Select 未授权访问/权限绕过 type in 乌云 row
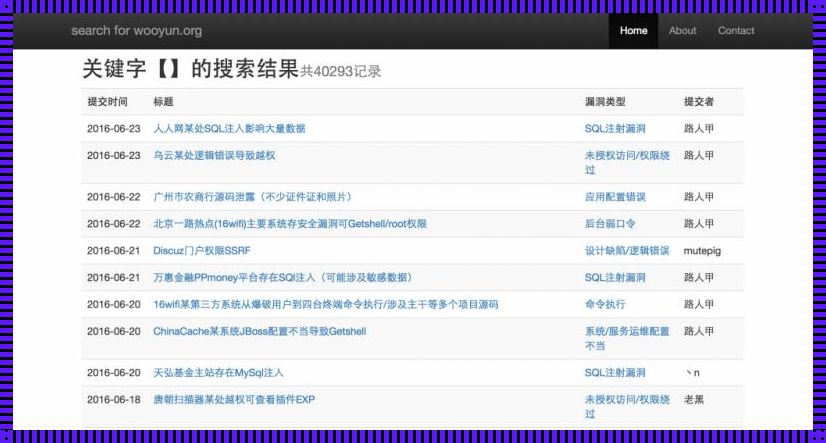Screen dimensions: 826x443 pyautogui.click(x=627, y=163)
